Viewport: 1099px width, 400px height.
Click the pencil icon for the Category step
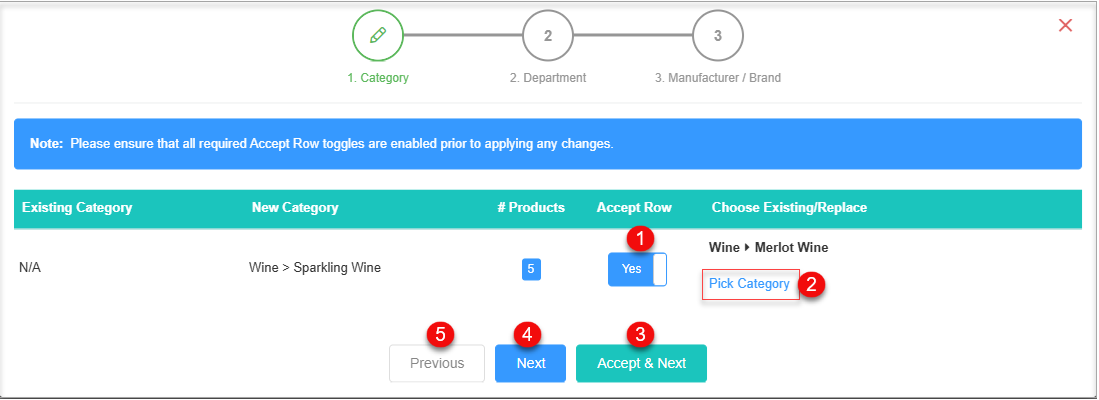click(x=377, y=36)
